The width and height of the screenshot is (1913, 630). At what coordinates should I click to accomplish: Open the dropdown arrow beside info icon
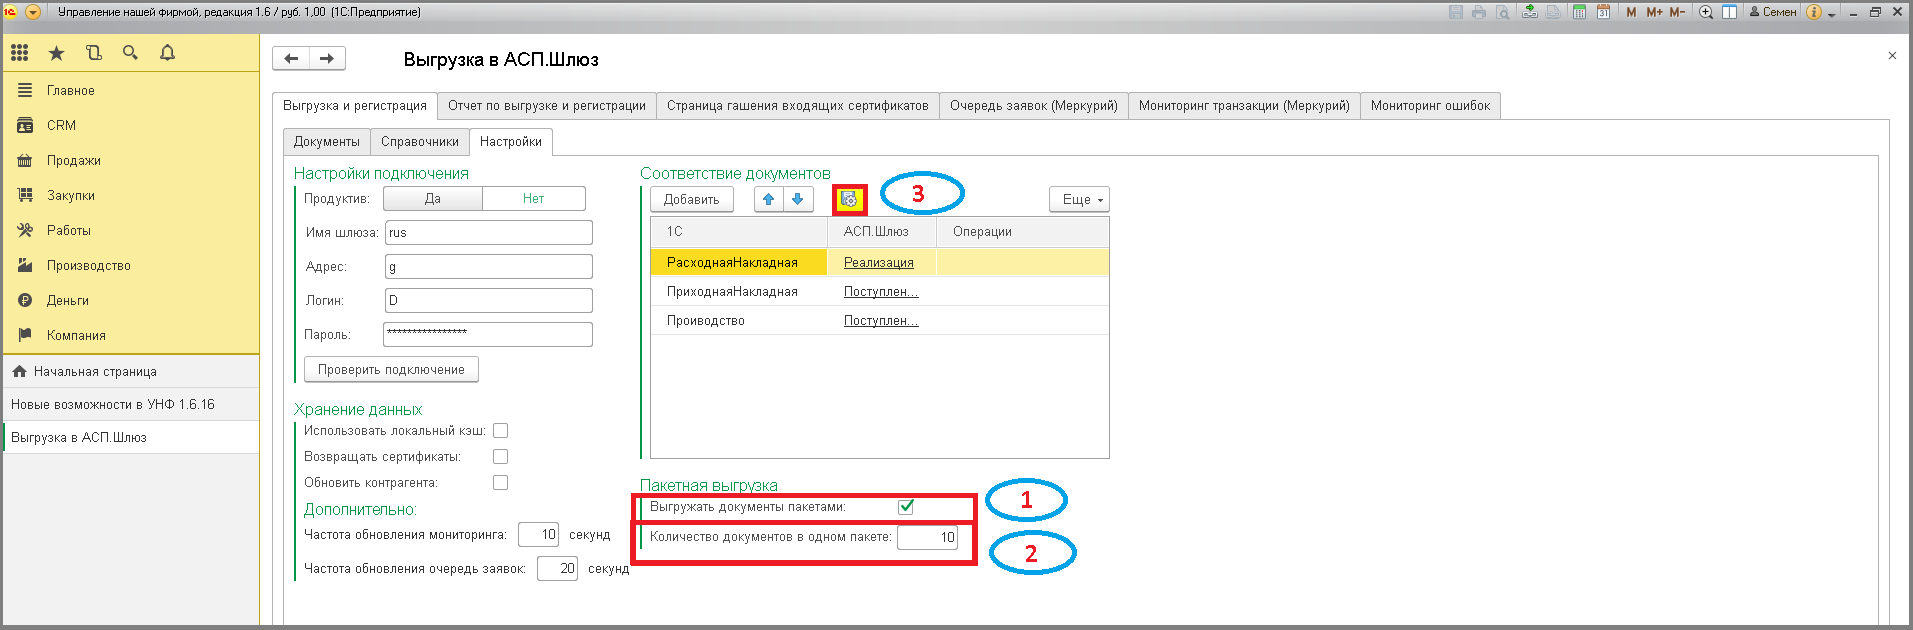pos(1832,14)
